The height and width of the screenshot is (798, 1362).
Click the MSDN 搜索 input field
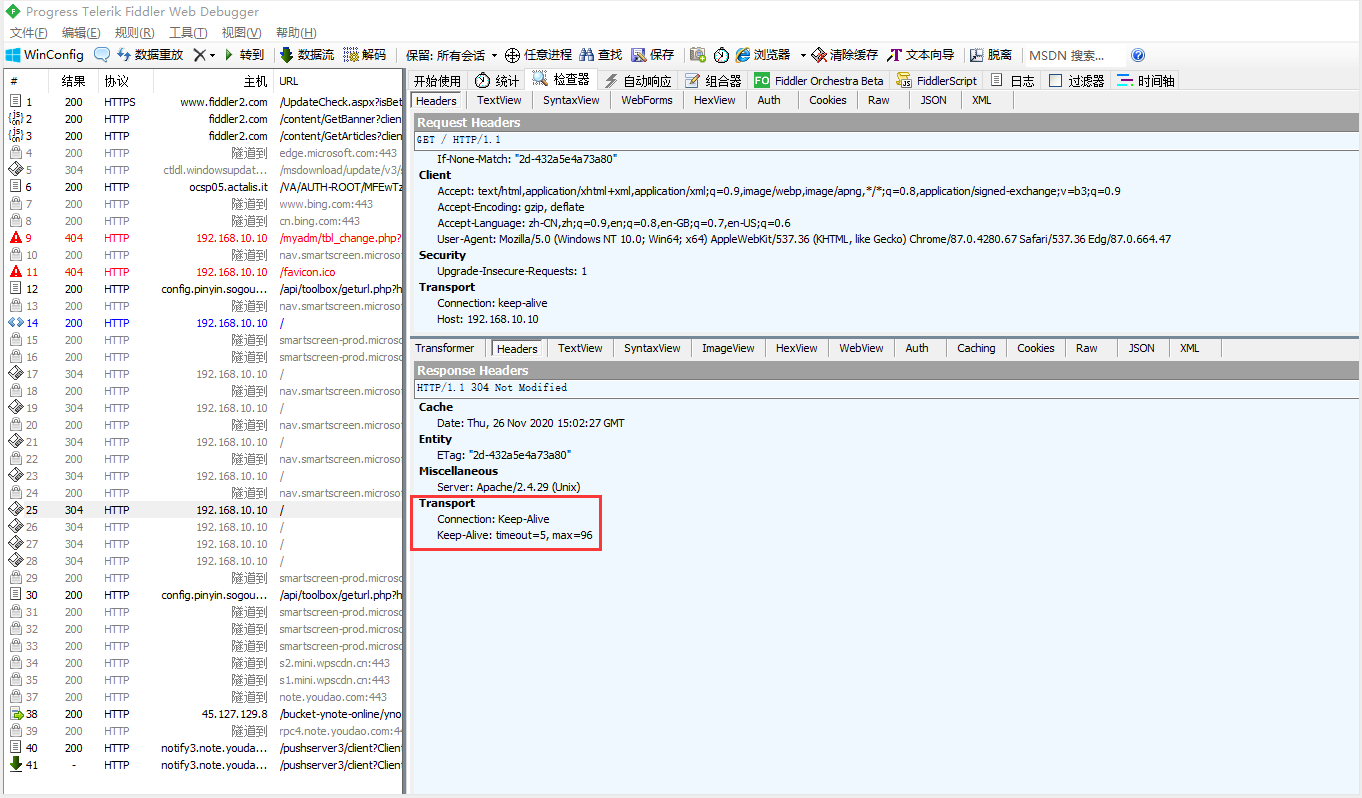(x=1074, y=55)
